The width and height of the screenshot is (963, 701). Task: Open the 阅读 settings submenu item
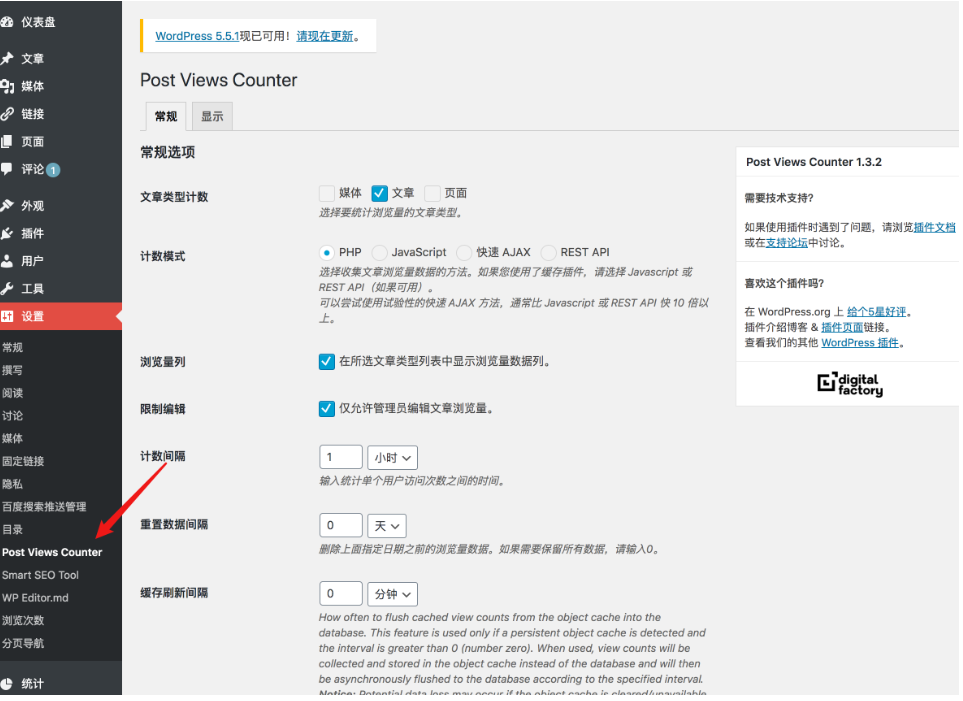[x=12, y=393]
